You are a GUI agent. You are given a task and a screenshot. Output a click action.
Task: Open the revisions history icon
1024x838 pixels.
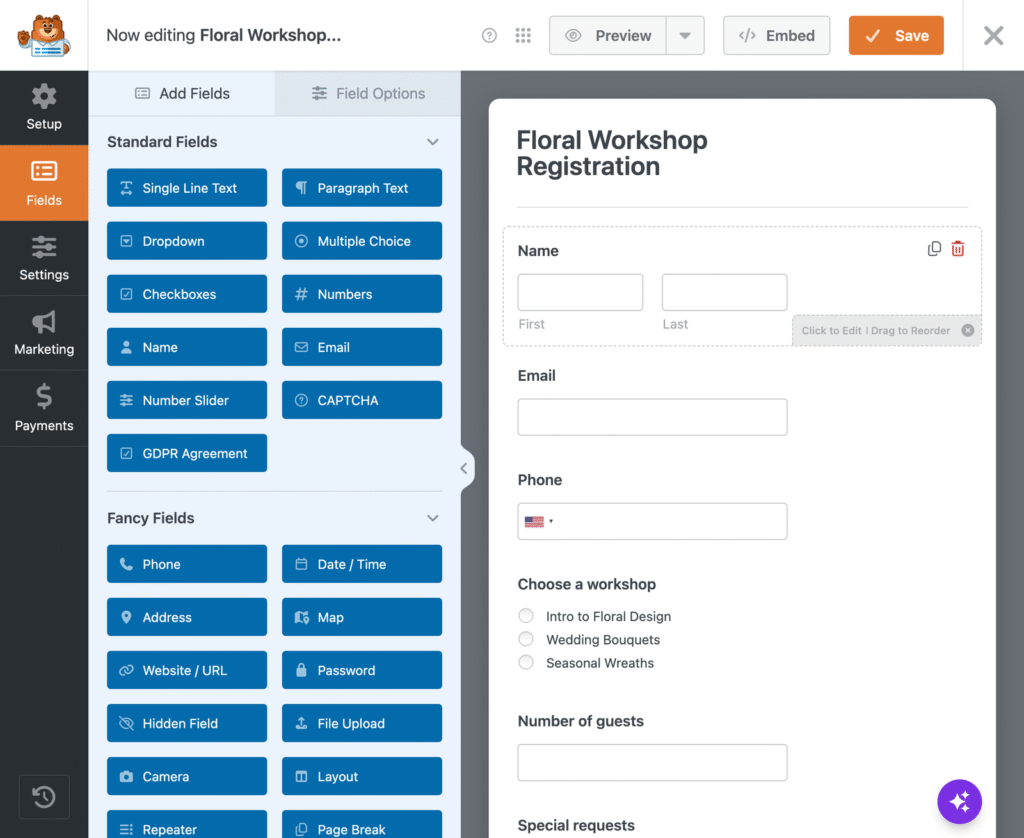pos(44,797)
